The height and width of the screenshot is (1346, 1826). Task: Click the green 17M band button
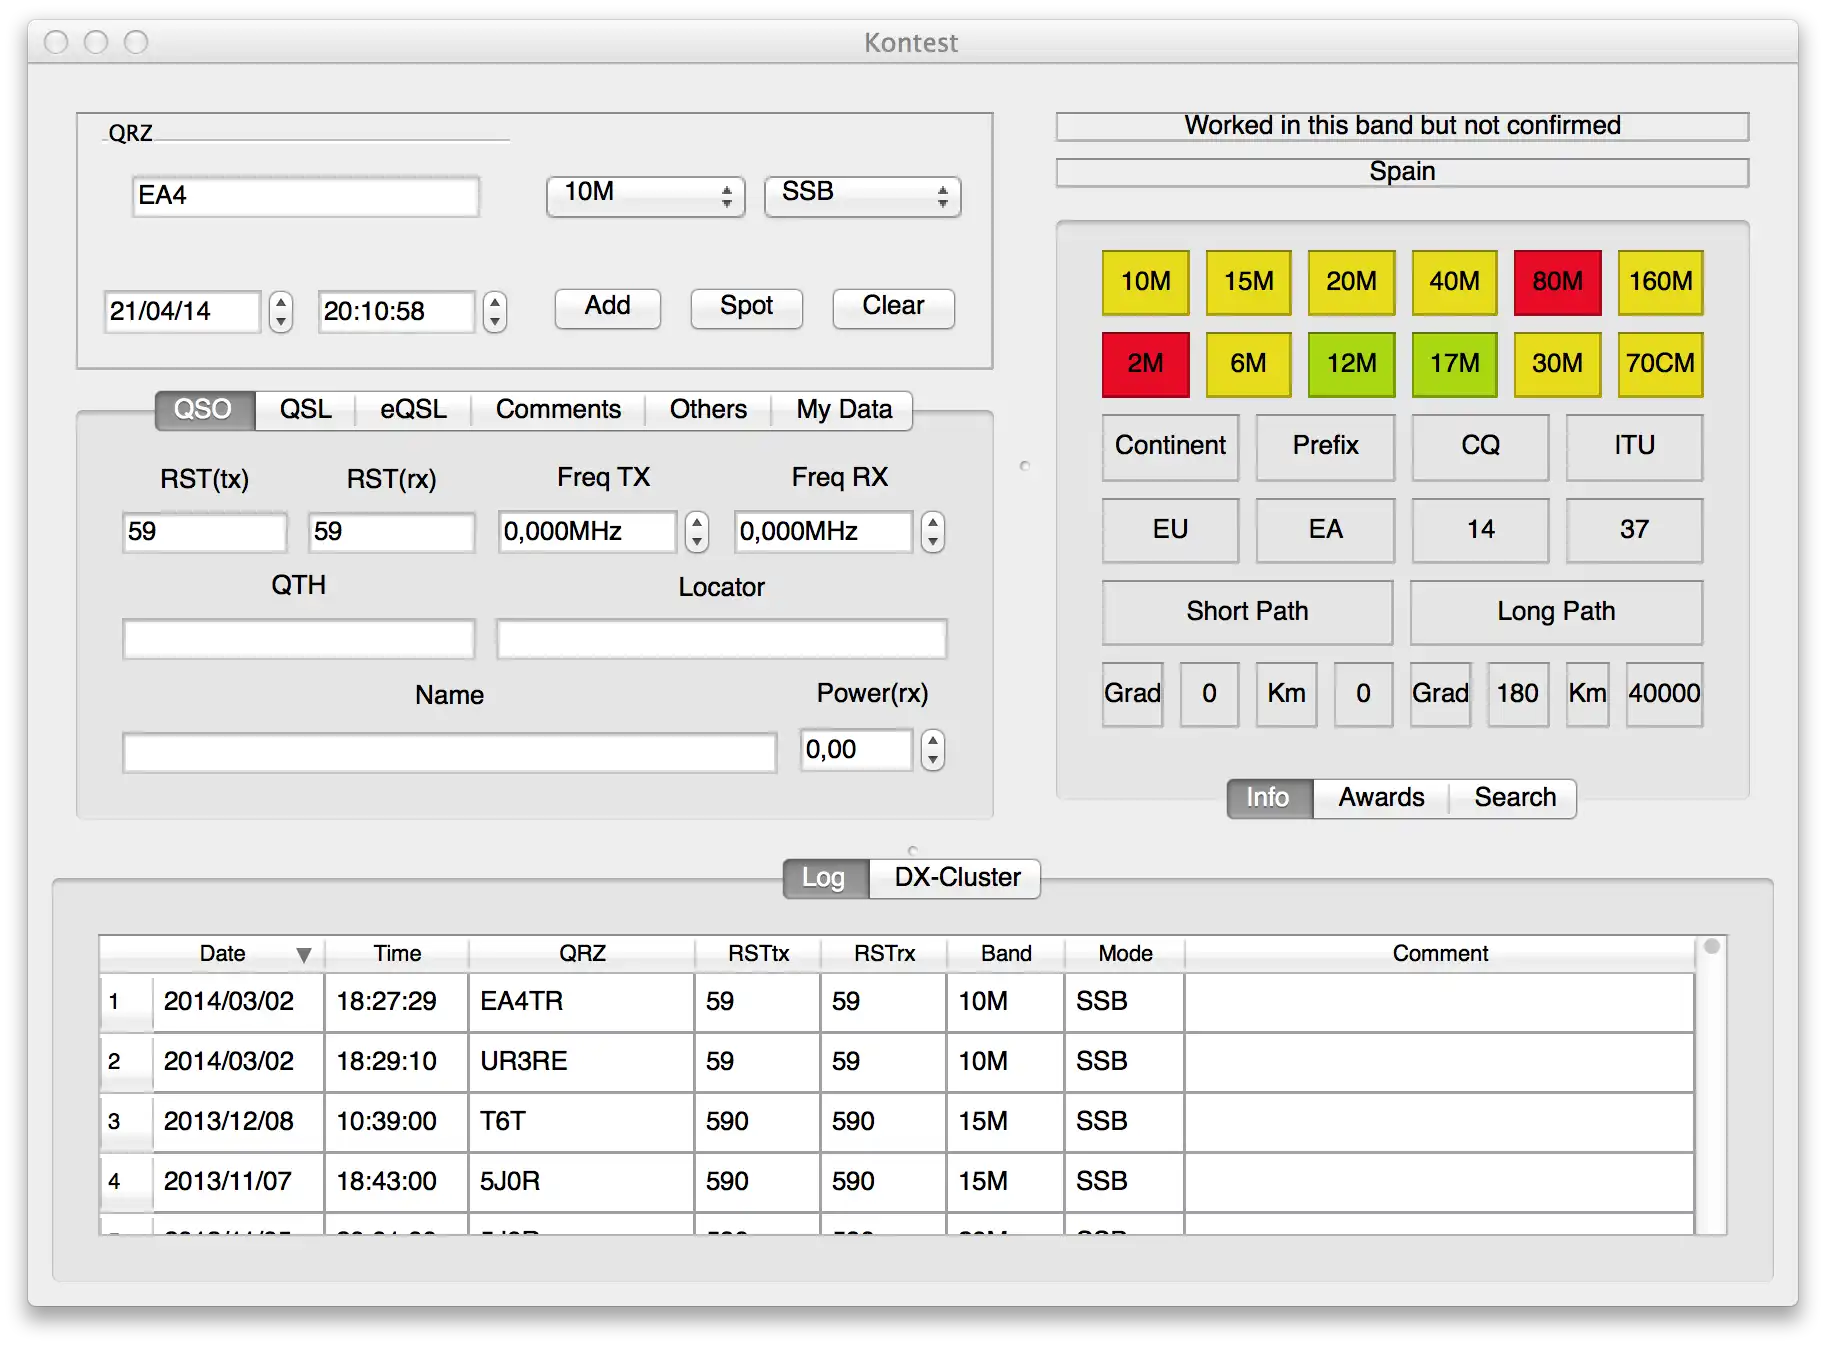[x=1454, y=364]
